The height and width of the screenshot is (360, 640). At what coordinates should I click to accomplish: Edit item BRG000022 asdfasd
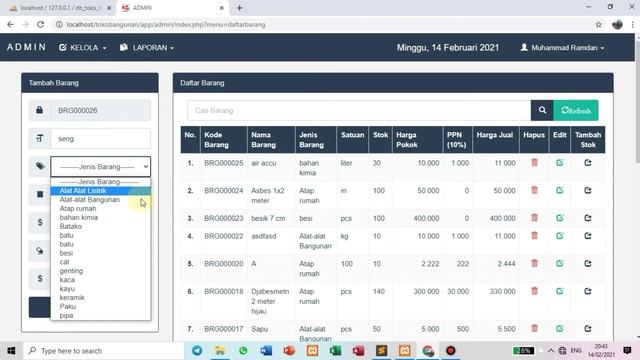tap(560, 236)
